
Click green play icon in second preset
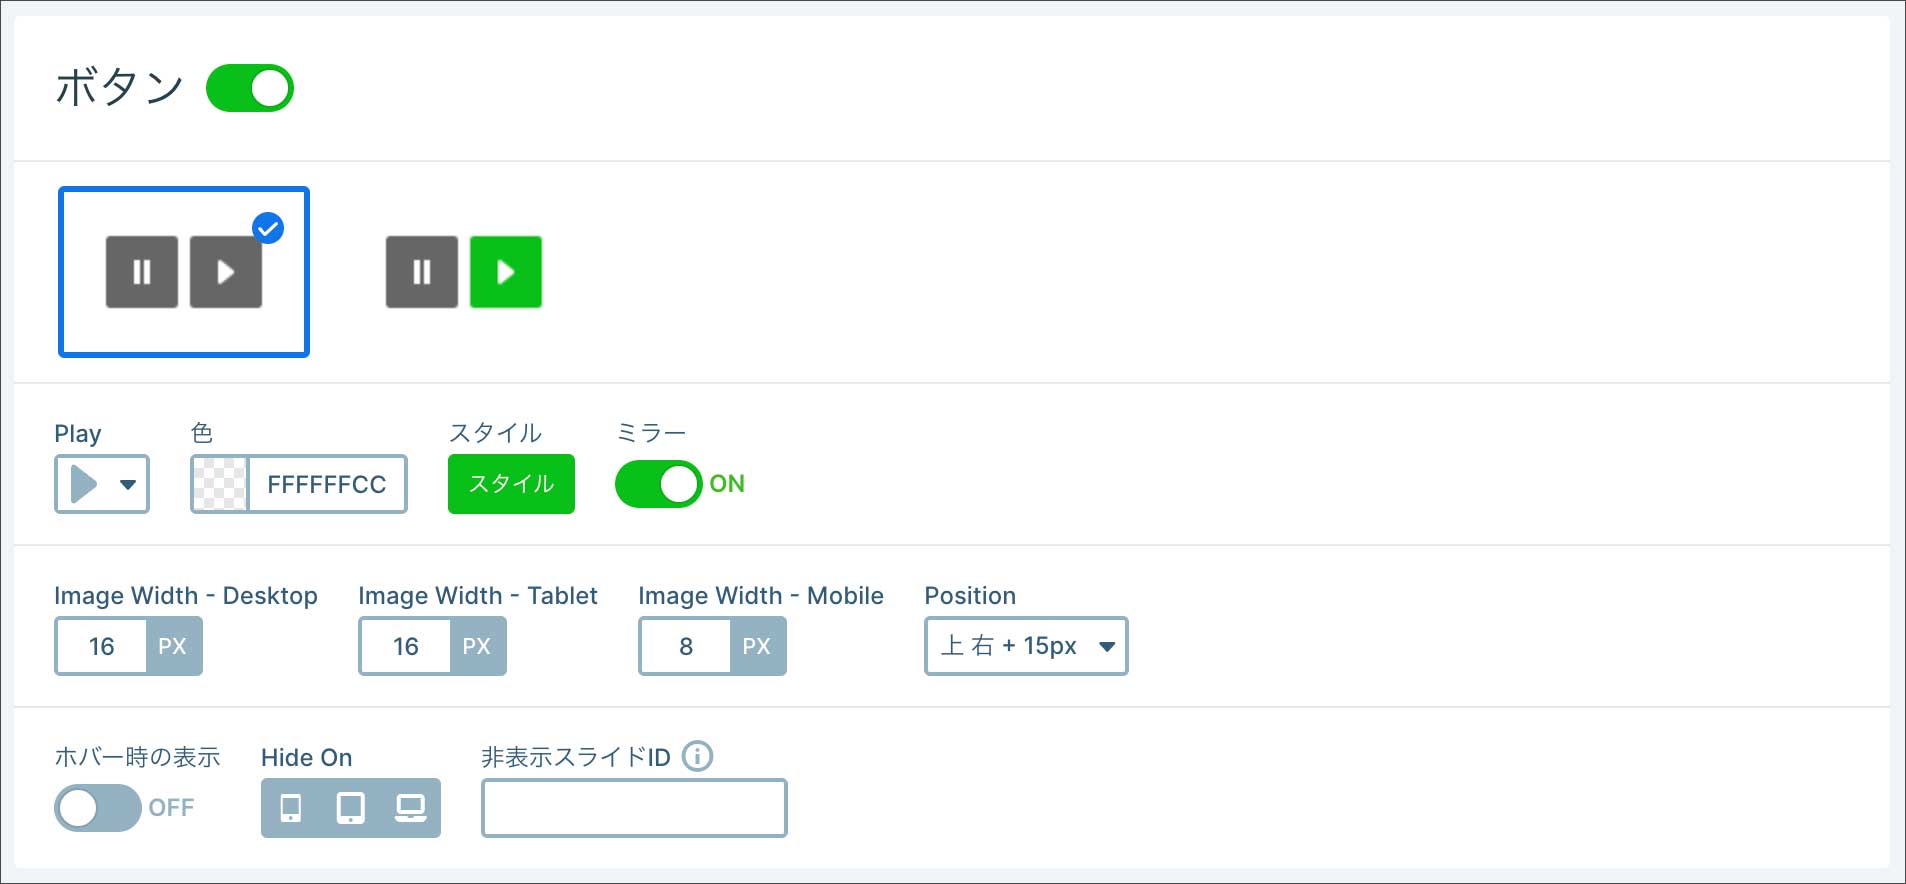(506, 272)
